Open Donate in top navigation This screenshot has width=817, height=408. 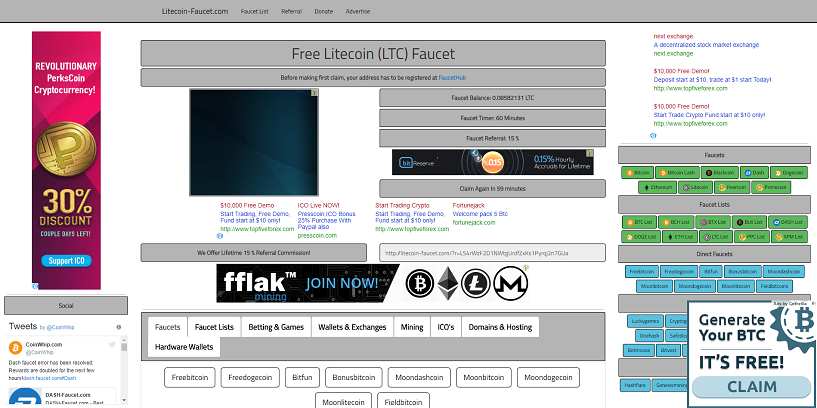point(324,11)
